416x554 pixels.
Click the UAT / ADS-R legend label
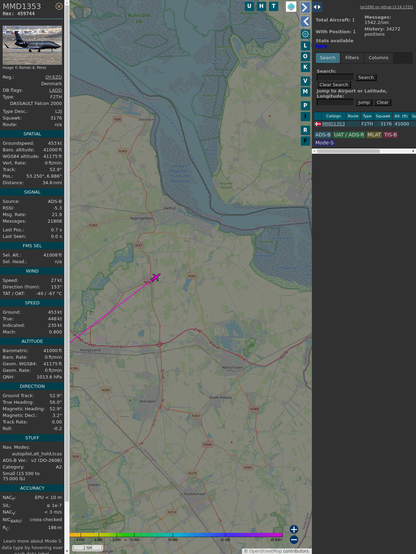[x=349, y=135]
